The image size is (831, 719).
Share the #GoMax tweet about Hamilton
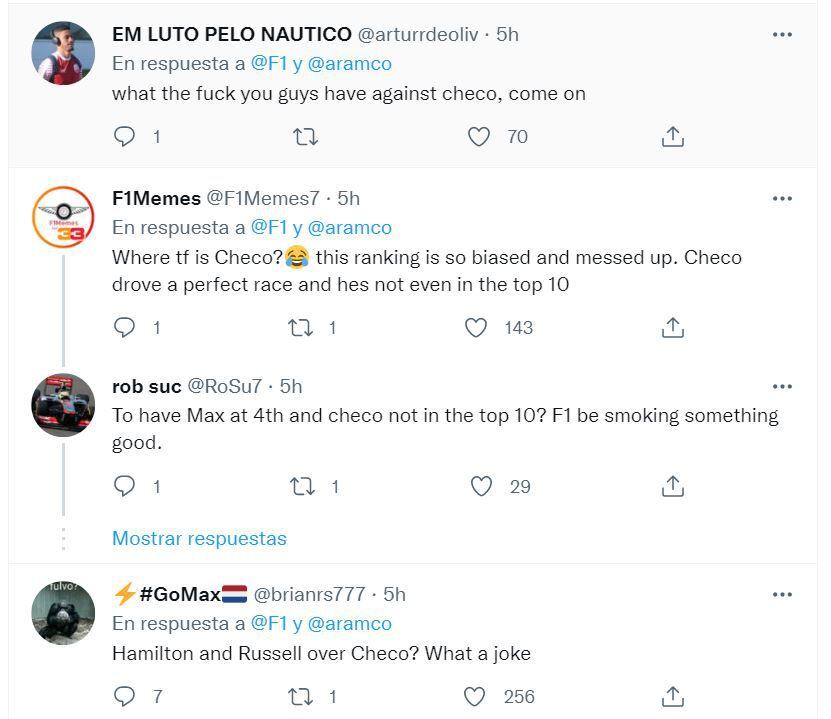673,696
